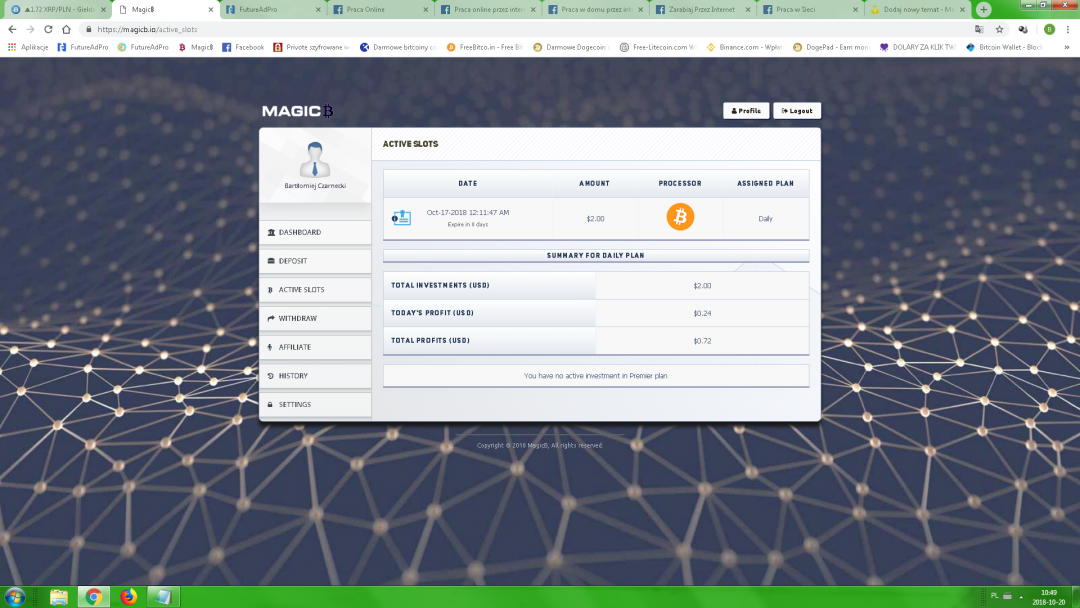The image size is (1080, 608).
Task: Open Firefox from the Windows taskbar
Action: click(x=127, y=597)
